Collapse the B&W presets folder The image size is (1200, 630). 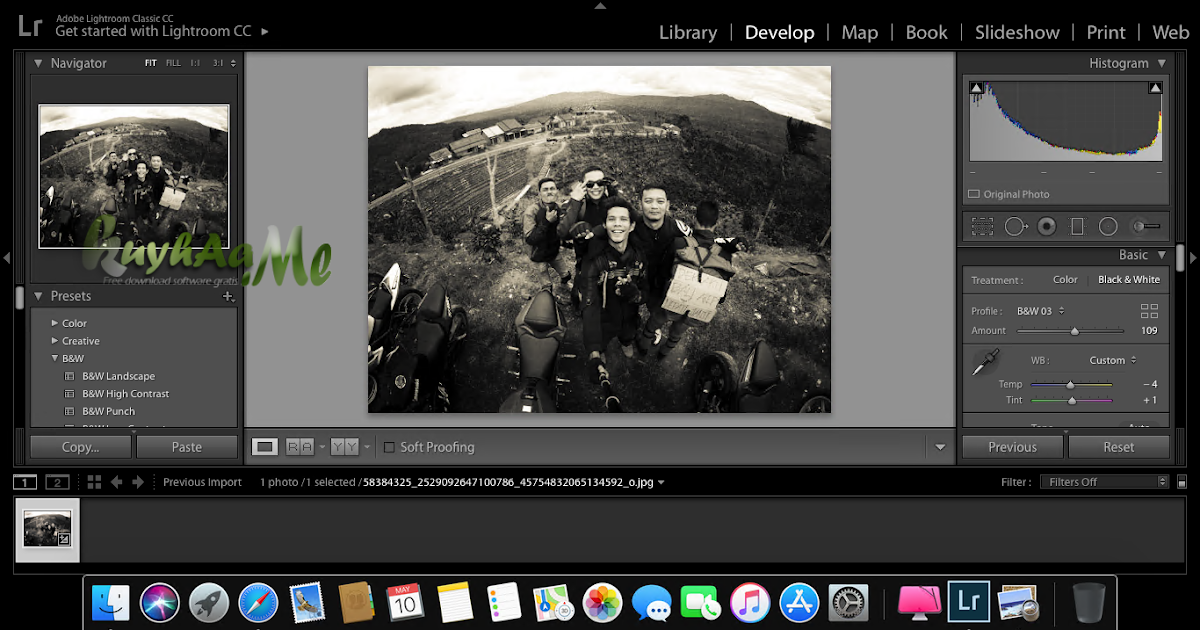point(55,358)
